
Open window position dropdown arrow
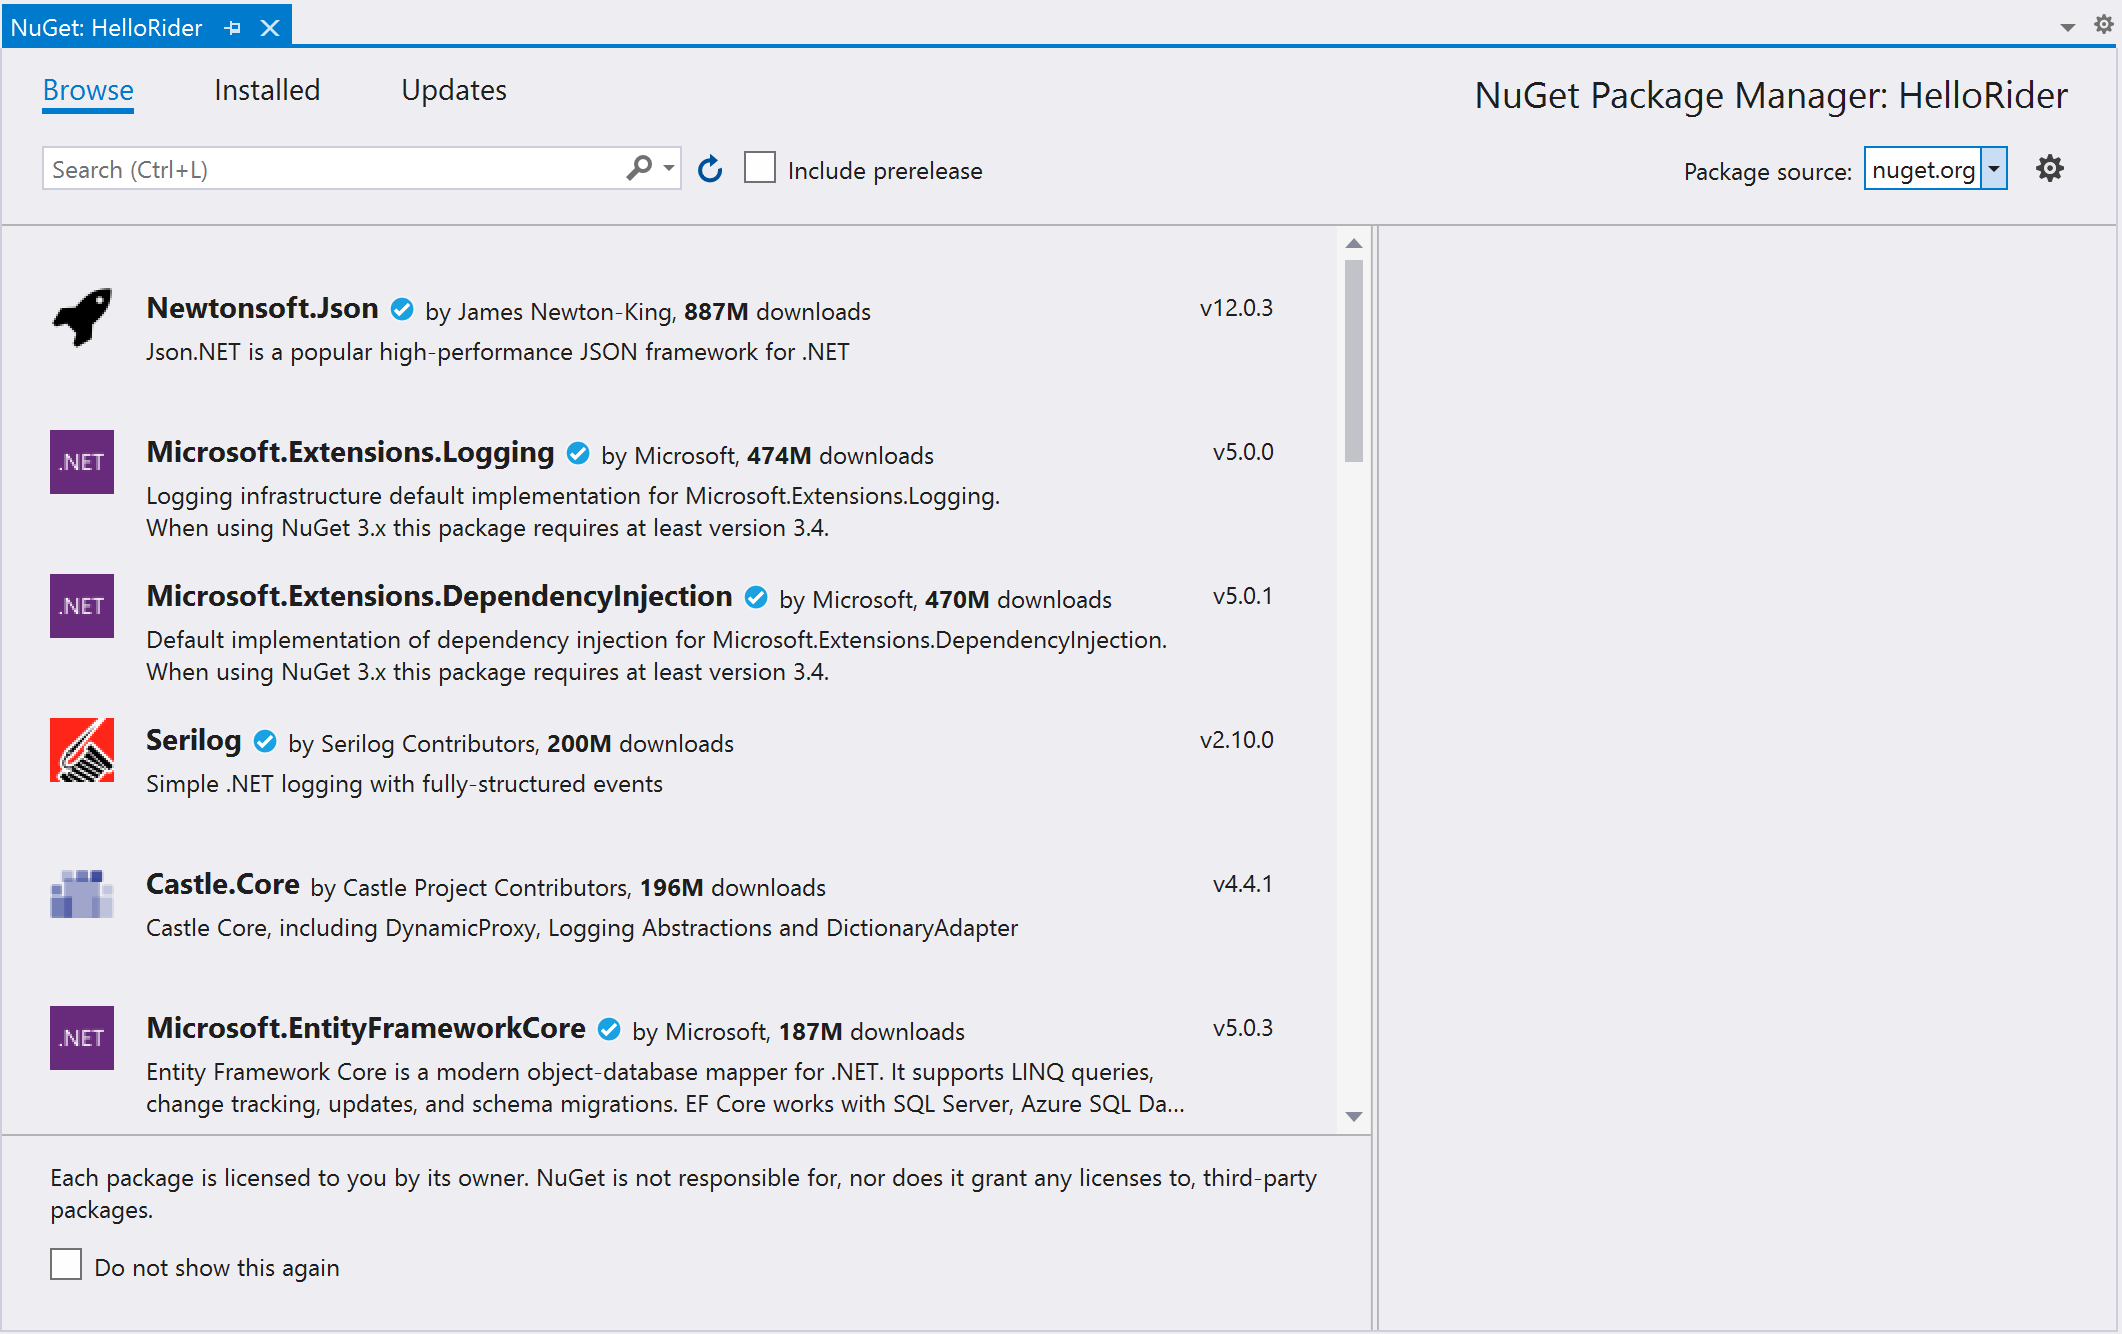[x=2067, y=28]
